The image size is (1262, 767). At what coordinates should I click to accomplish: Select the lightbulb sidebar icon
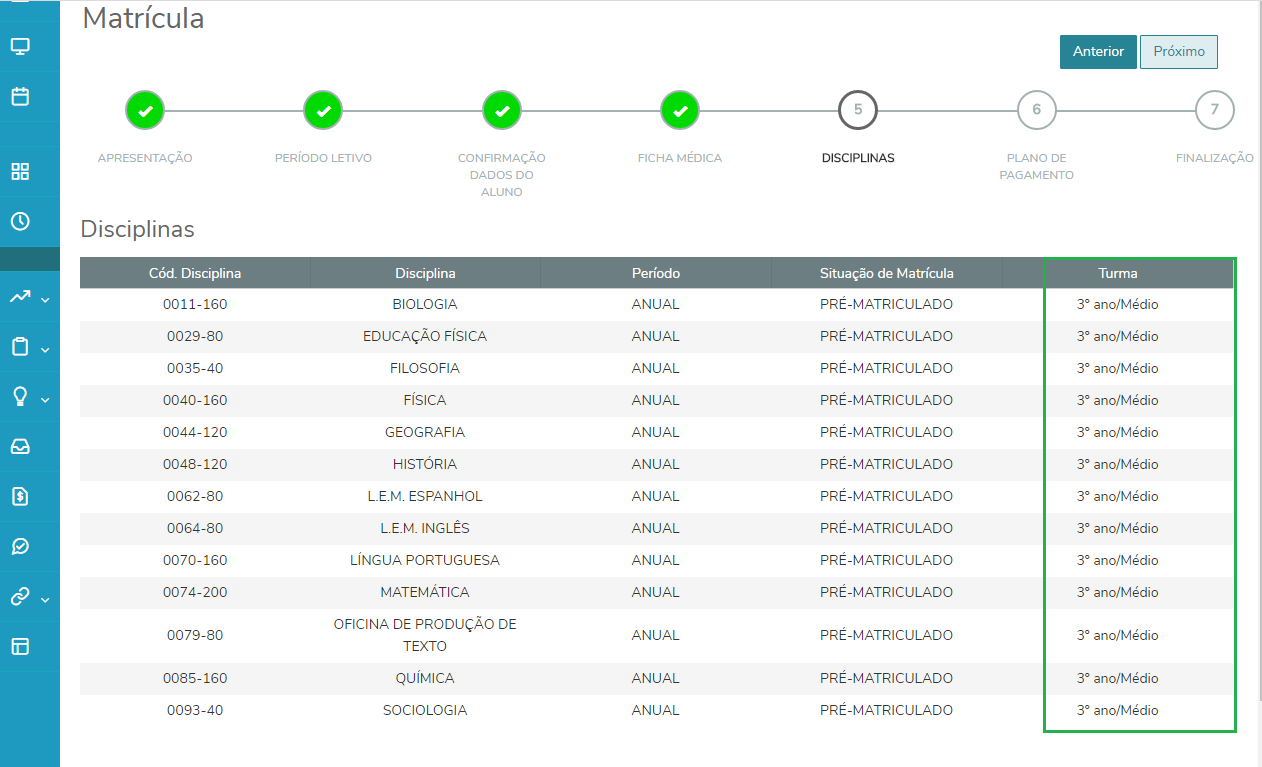point(20,396)
